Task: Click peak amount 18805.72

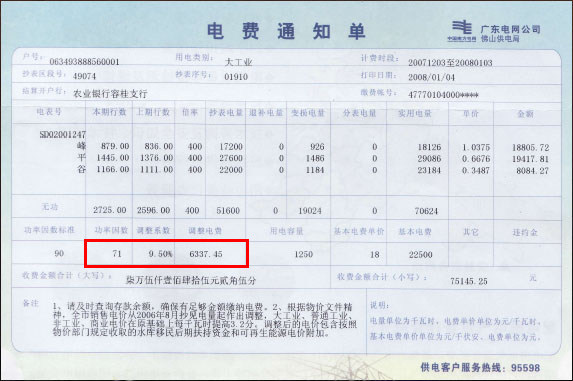Action: pyautogui.click(x=530, y=148)
